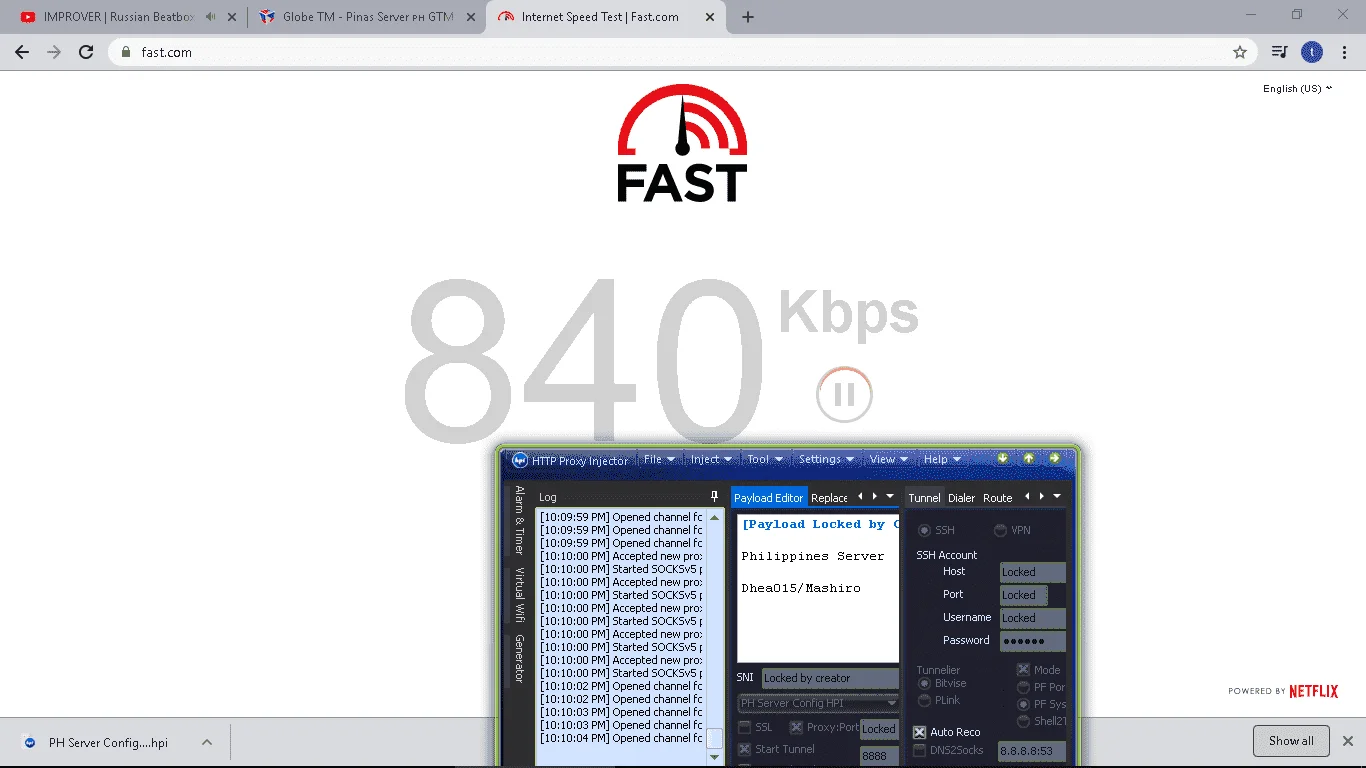The width and height of the screenshot is (1366, 768).
Task: Close the Globe TM Pinas Server tab
Action: [x=472, y=17]
